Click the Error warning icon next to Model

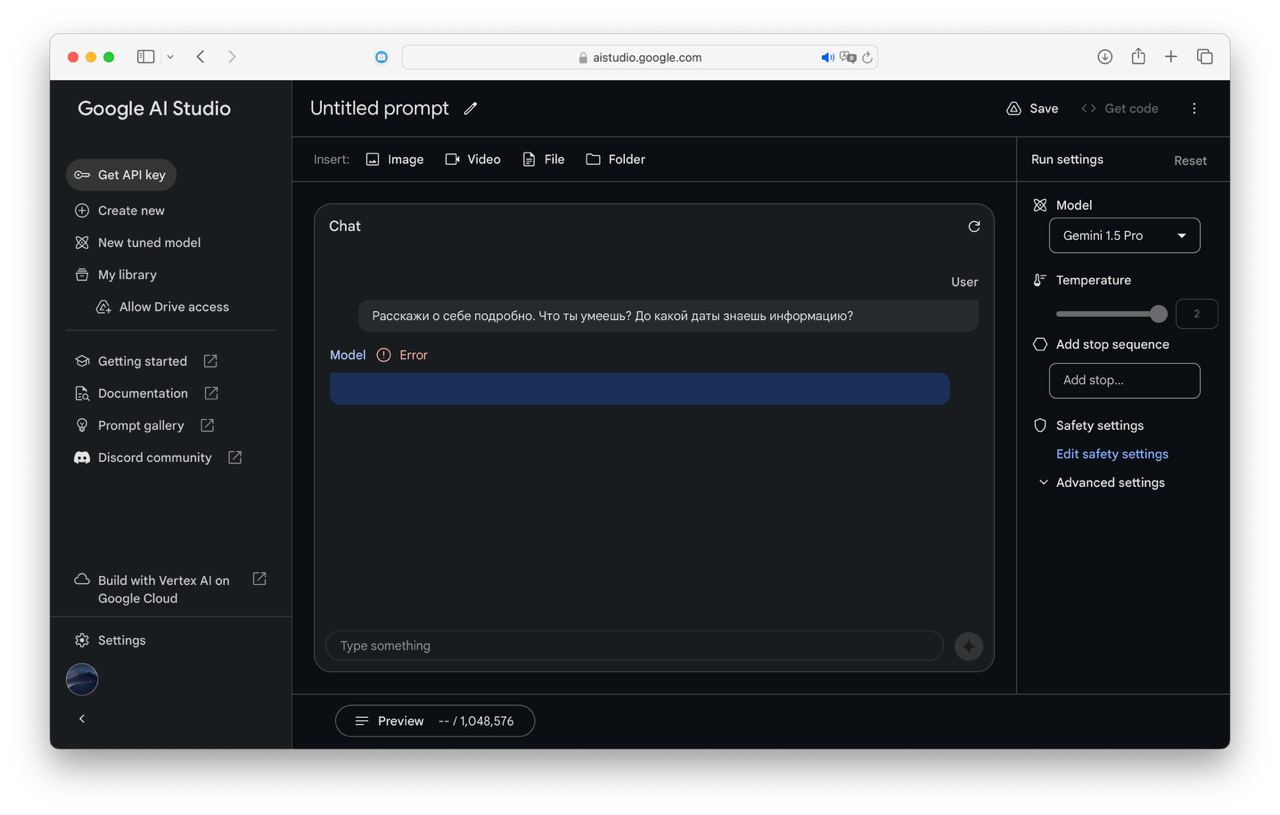383,355
